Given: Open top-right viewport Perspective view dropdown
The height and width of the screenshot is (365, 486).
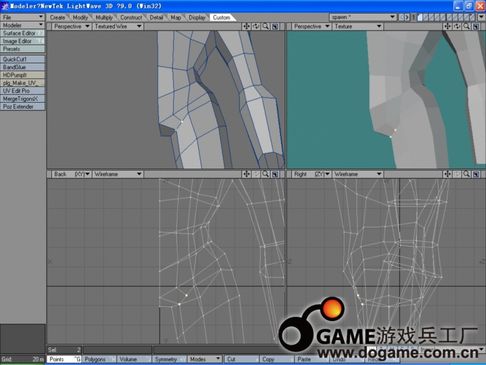Looking at the screenshot, I should pyautogui.click(x=311, y=26).
